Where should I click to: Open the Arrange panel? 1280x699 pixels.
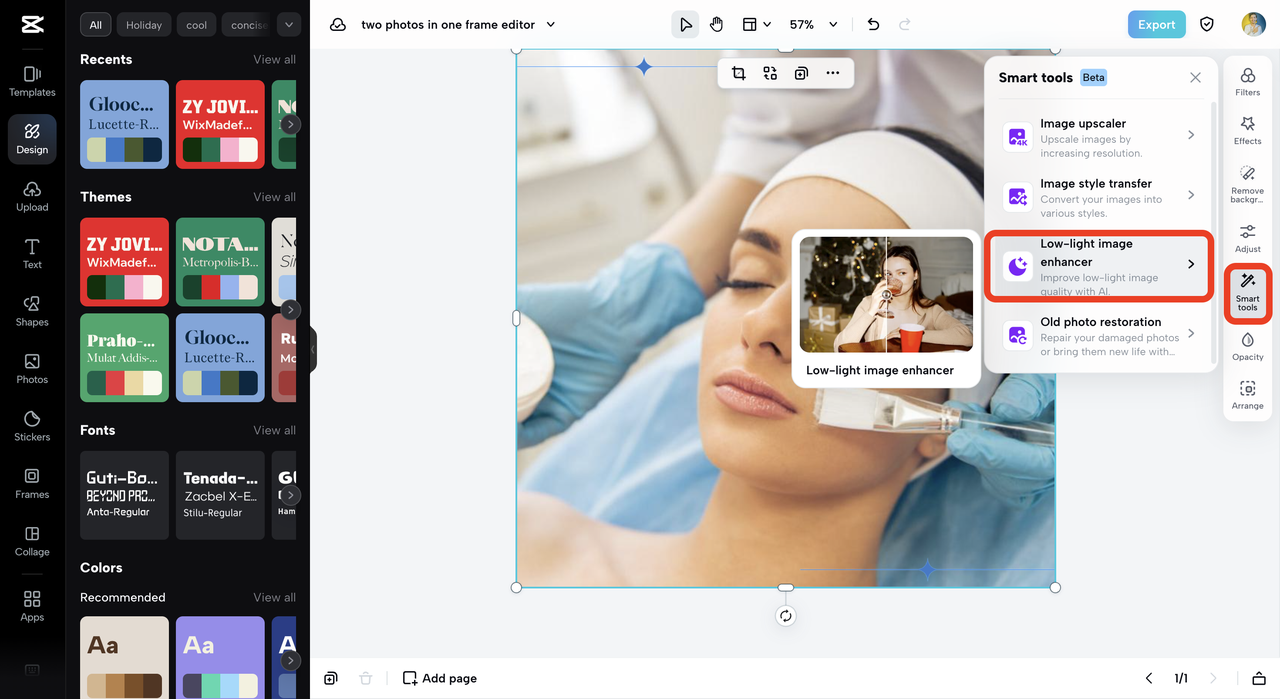coord(1248,395)
